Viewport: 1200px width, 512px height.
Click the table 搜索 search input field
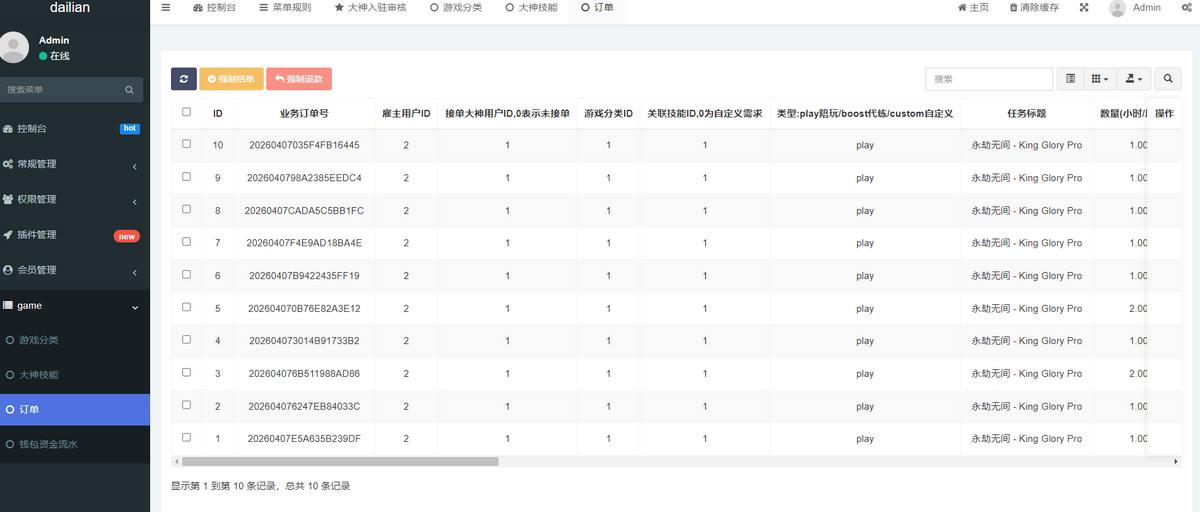(x=989, y=79)
